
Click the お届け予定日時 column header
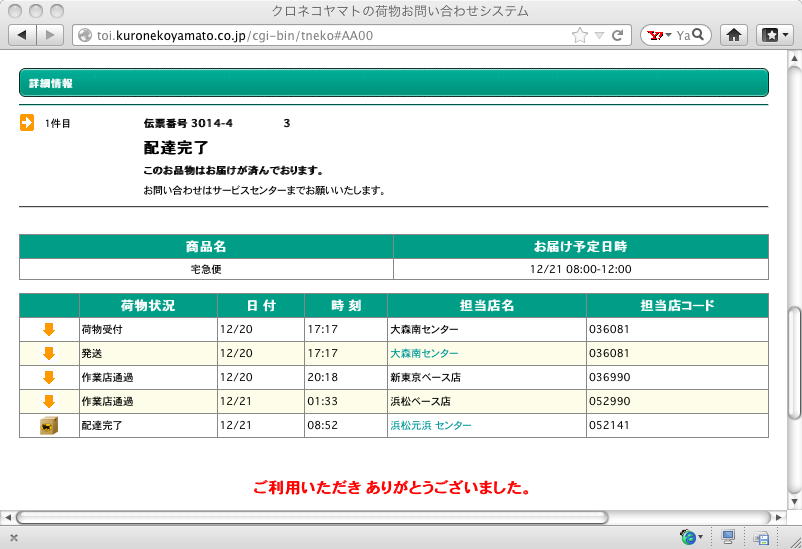pyautogui.click(x=581, y=247)
